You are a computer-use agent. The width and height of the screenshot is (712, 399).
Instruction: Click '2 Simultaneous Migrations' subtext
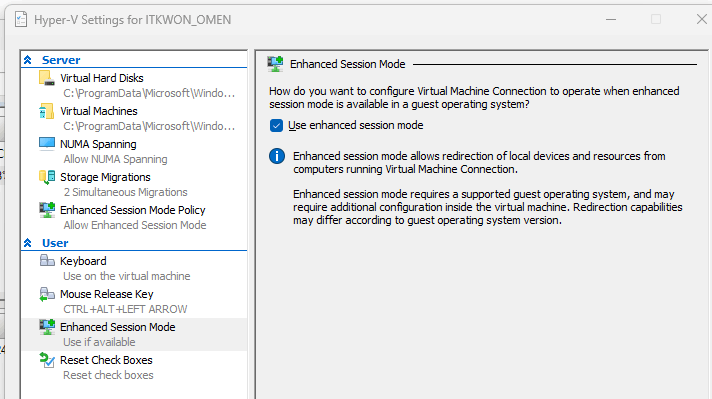coord(125,192)
